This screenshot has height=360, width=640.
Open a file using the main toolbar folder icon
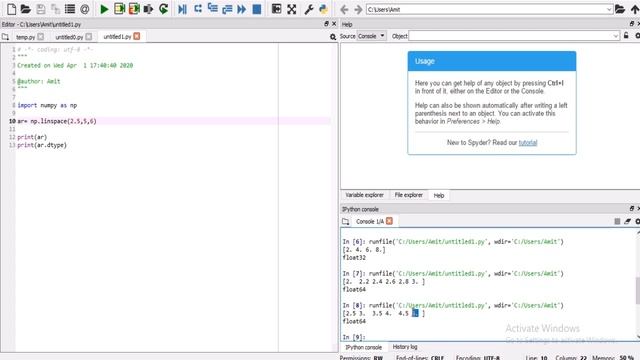(x=26, y=9)
